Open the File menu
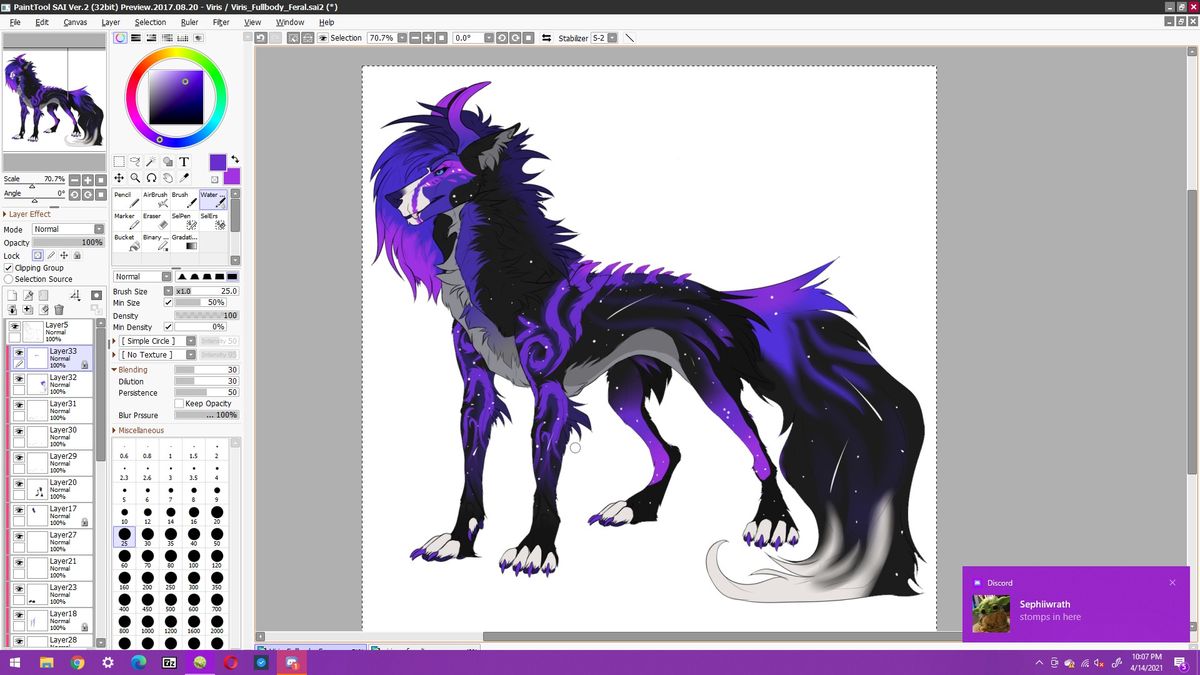This screenshot has width=1200, height=675. (x=15, y=22)
